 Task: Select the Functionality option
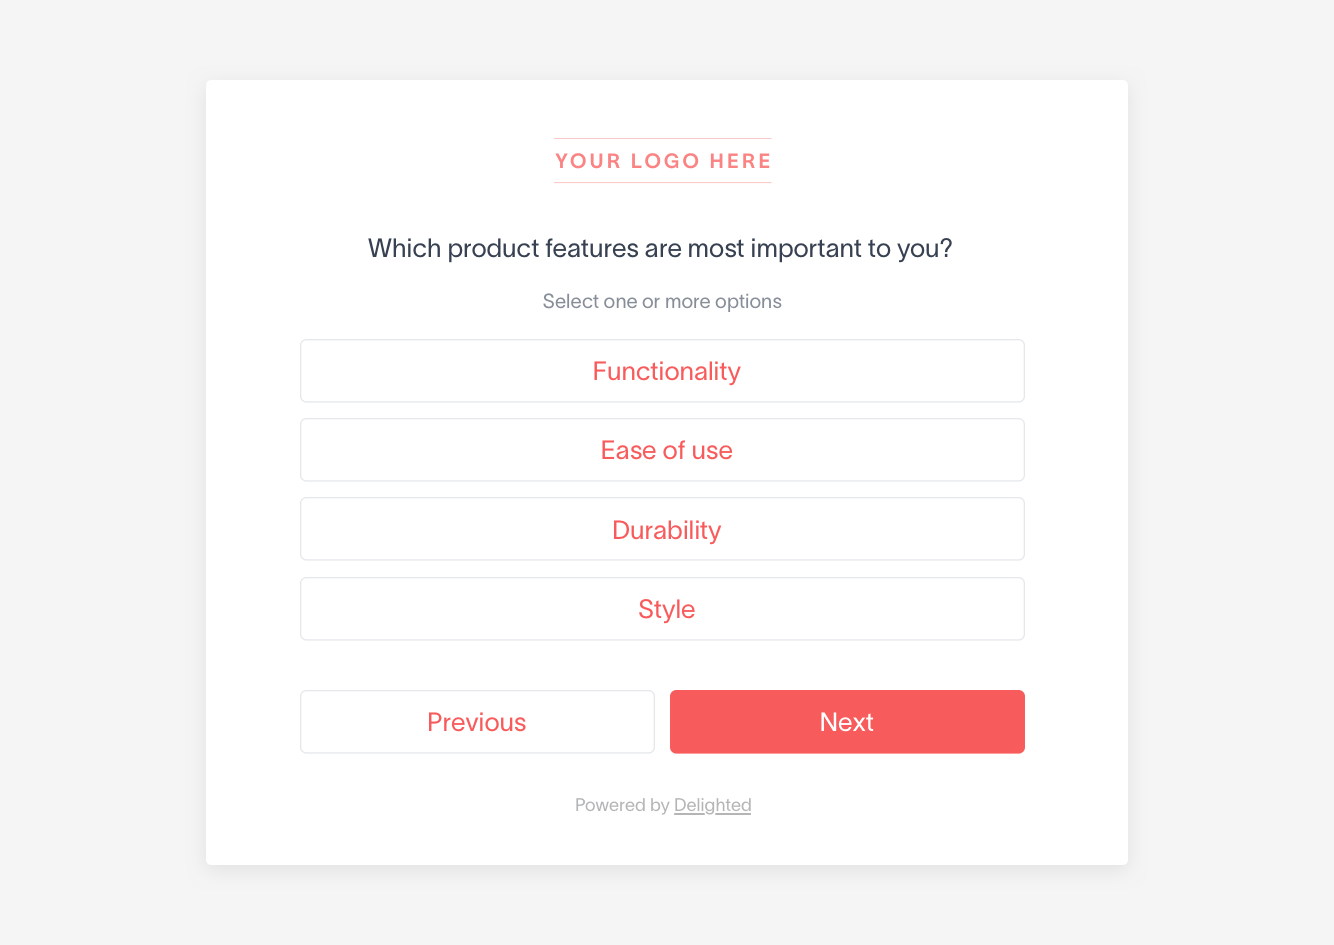click(x=662, y=371)
